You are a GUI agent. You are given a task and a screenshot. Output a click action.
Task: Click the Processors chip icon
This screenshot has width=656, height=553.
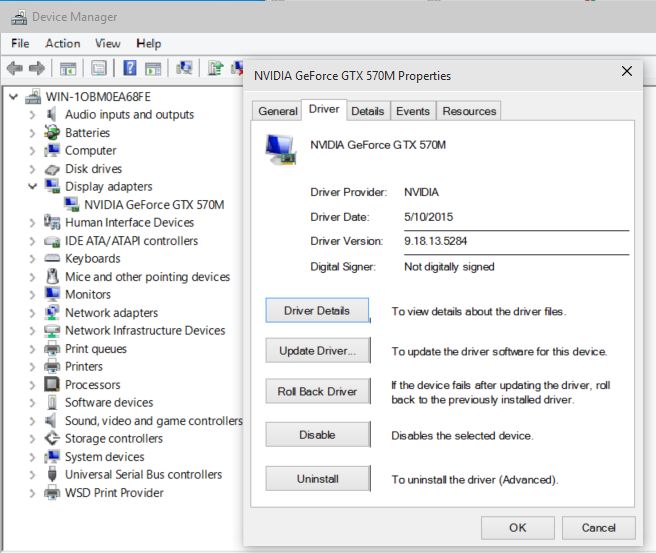(52, 384)
